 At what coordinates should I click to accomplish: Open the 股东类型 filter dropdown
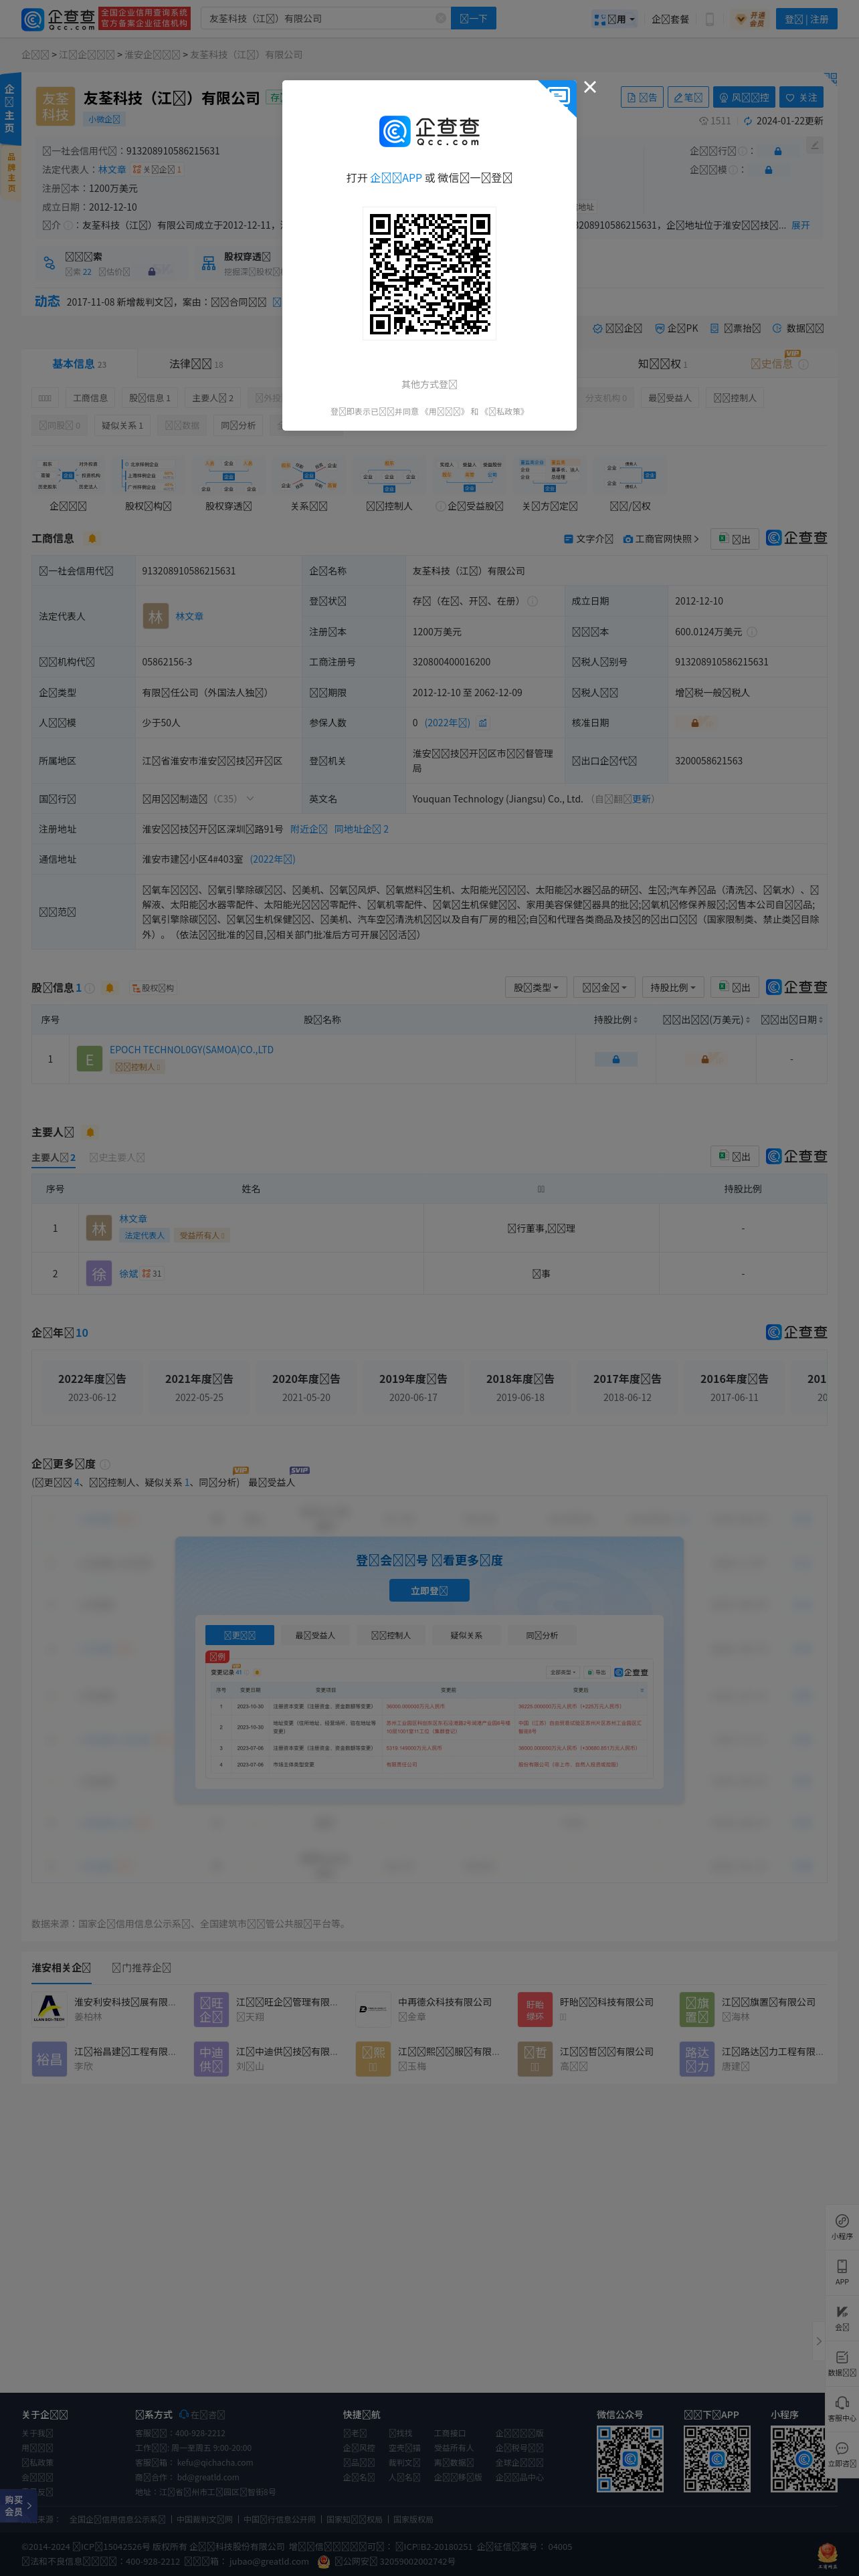point(536,987)
